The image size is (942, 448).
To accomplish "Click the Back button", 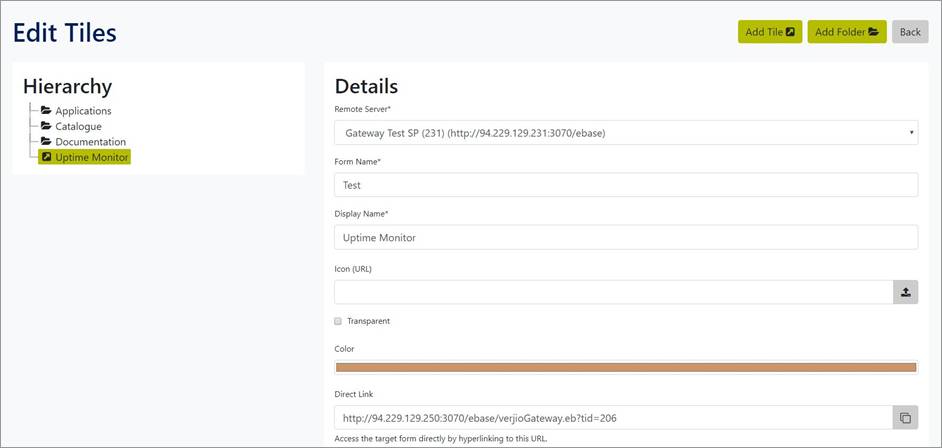I will point(909,32).
